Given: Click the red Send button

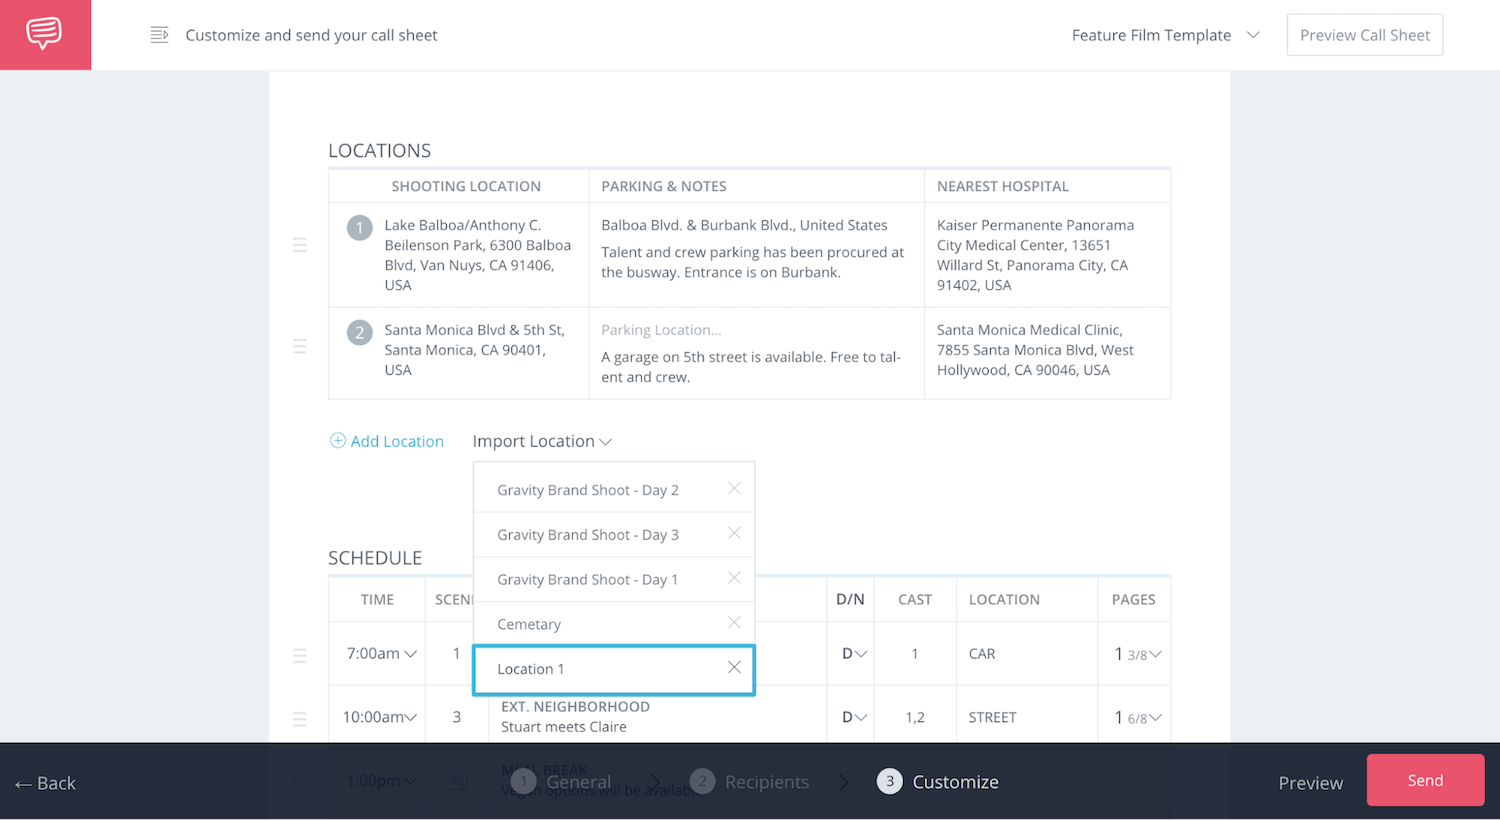Looking at the screenshot, I should 1425,780.
